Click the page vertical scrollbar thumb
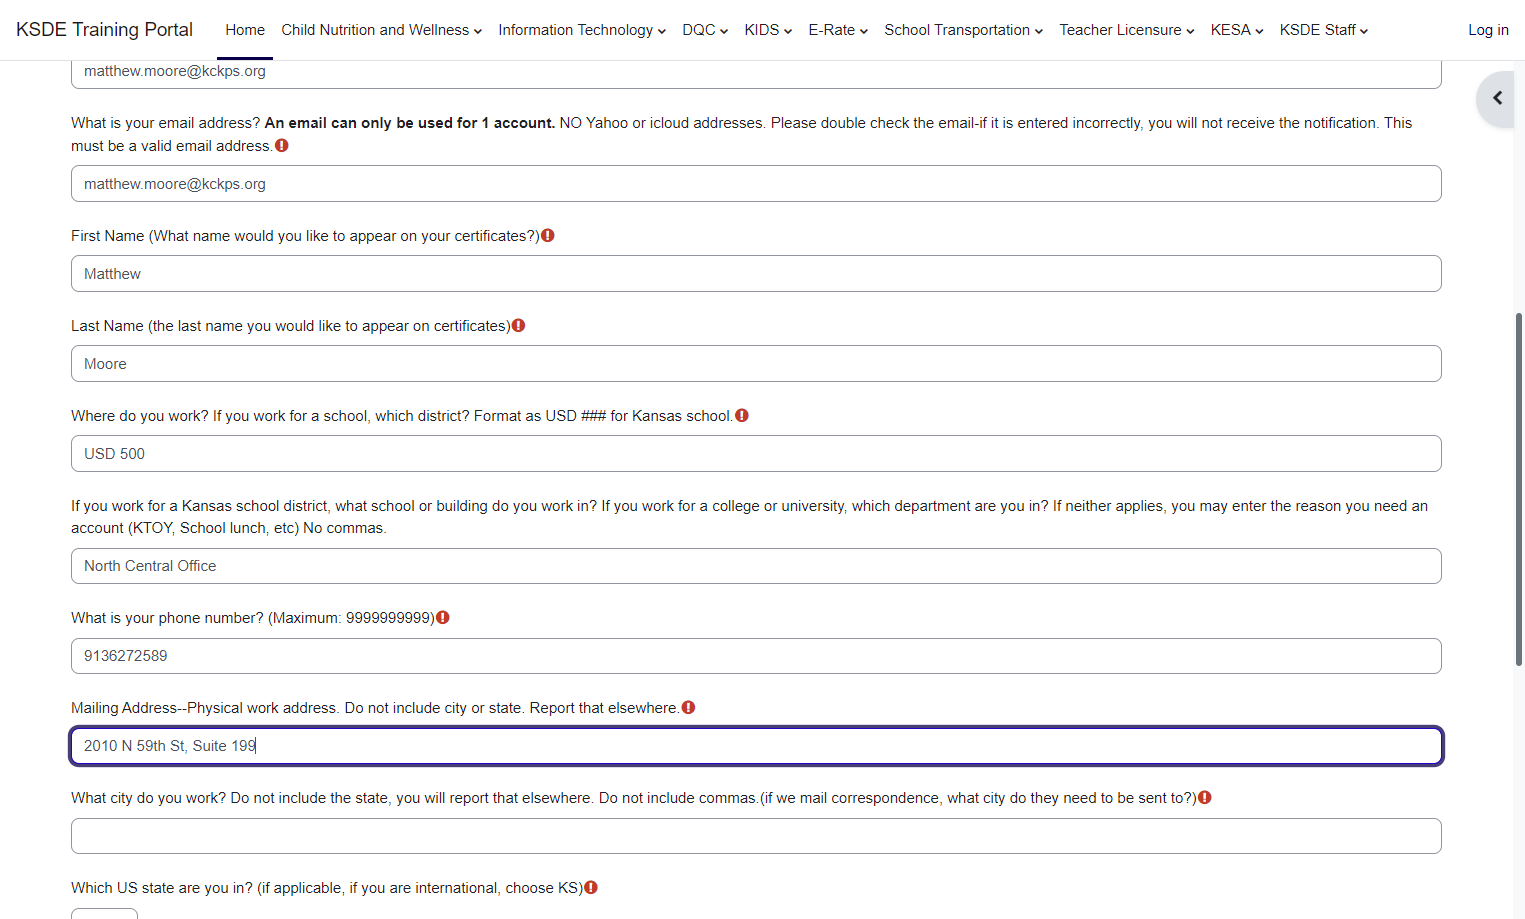This screenshot has height=919, width=1525. (x=1519, y=490)
